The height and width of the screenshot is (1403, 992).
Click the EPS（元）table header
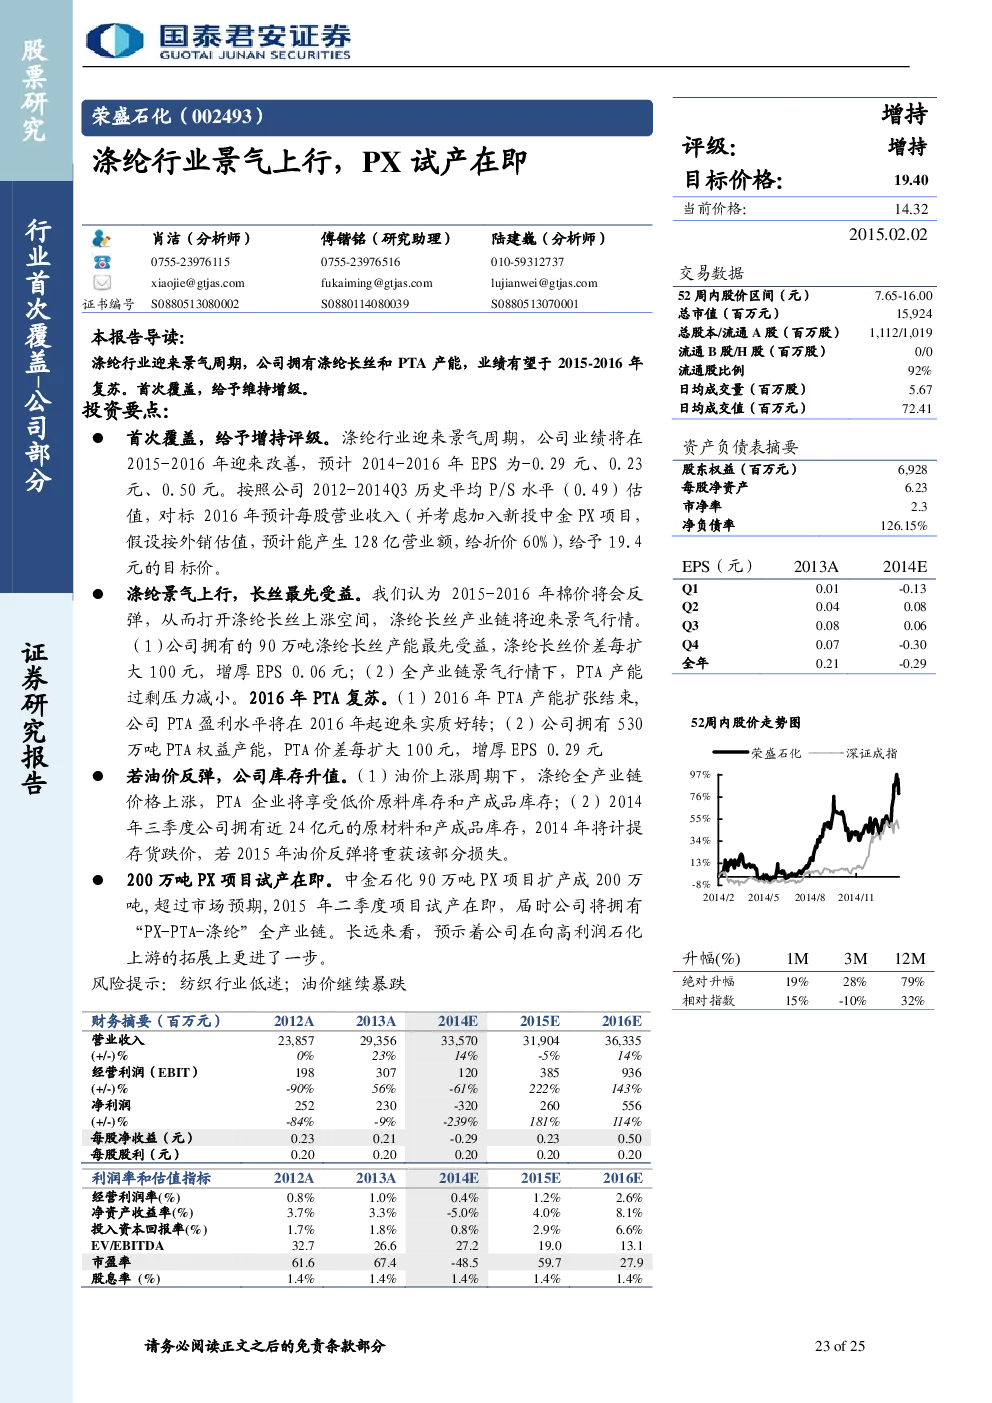718,566
